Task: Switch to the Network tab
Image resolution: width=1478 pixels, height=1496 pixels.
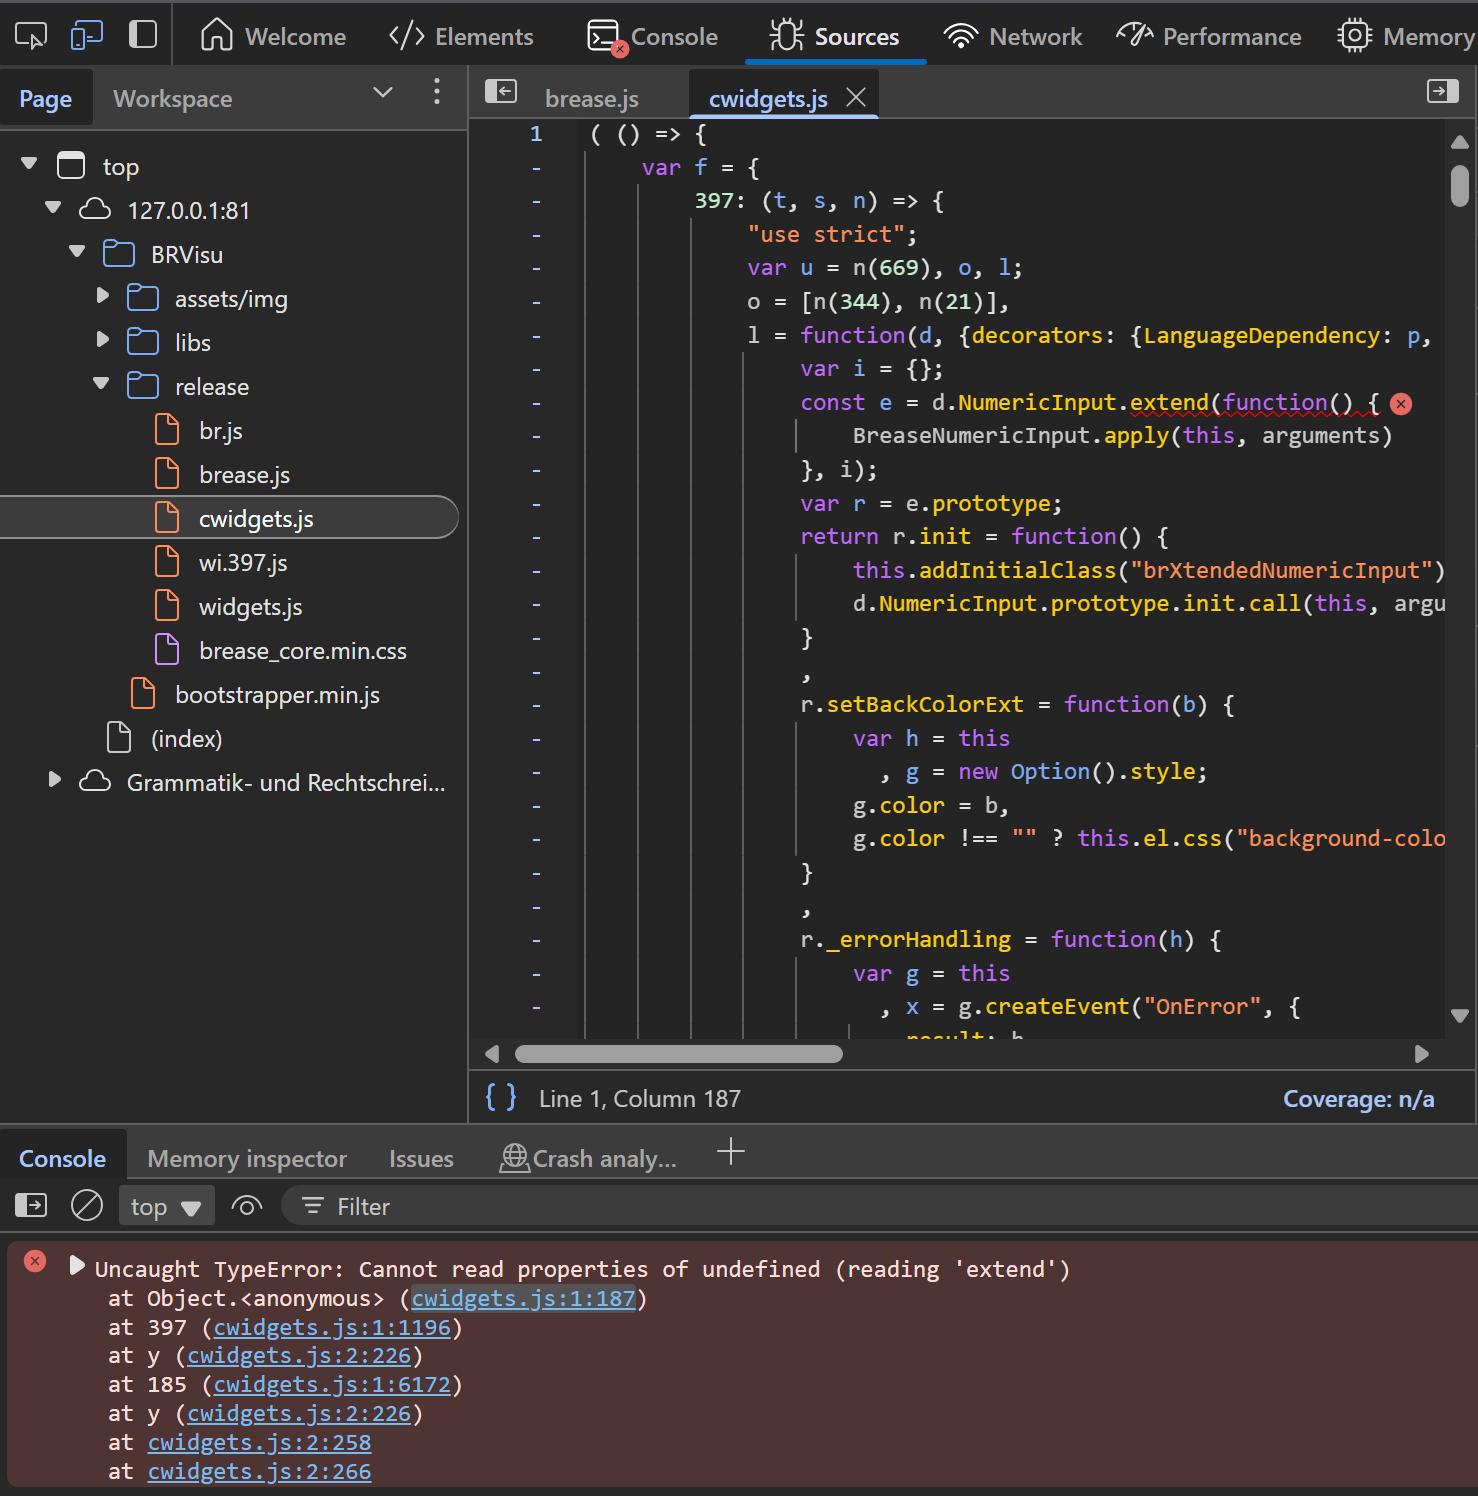Action: coord(1013,37)
